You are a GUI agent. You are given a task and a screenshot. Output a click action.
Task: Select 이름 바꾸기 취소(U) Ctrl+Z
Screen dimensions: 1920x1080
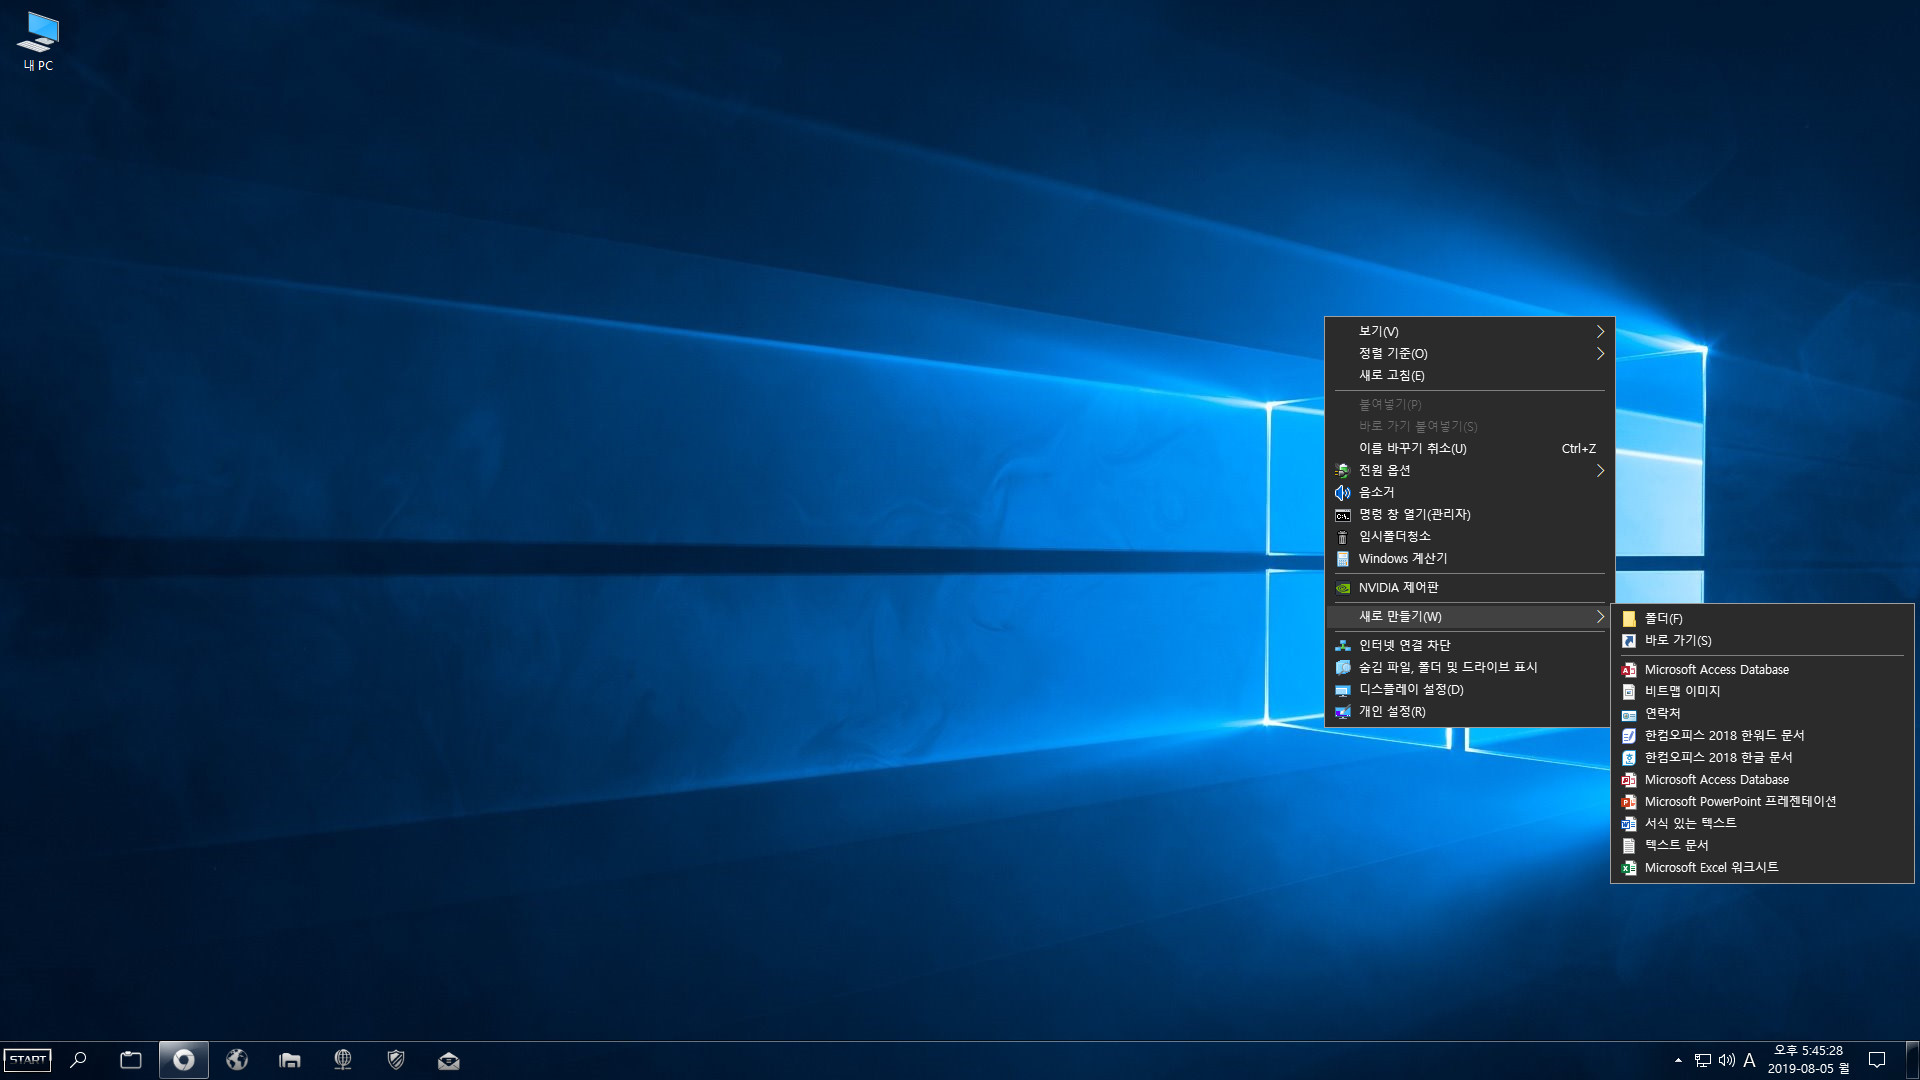(x=1470, y=448)
